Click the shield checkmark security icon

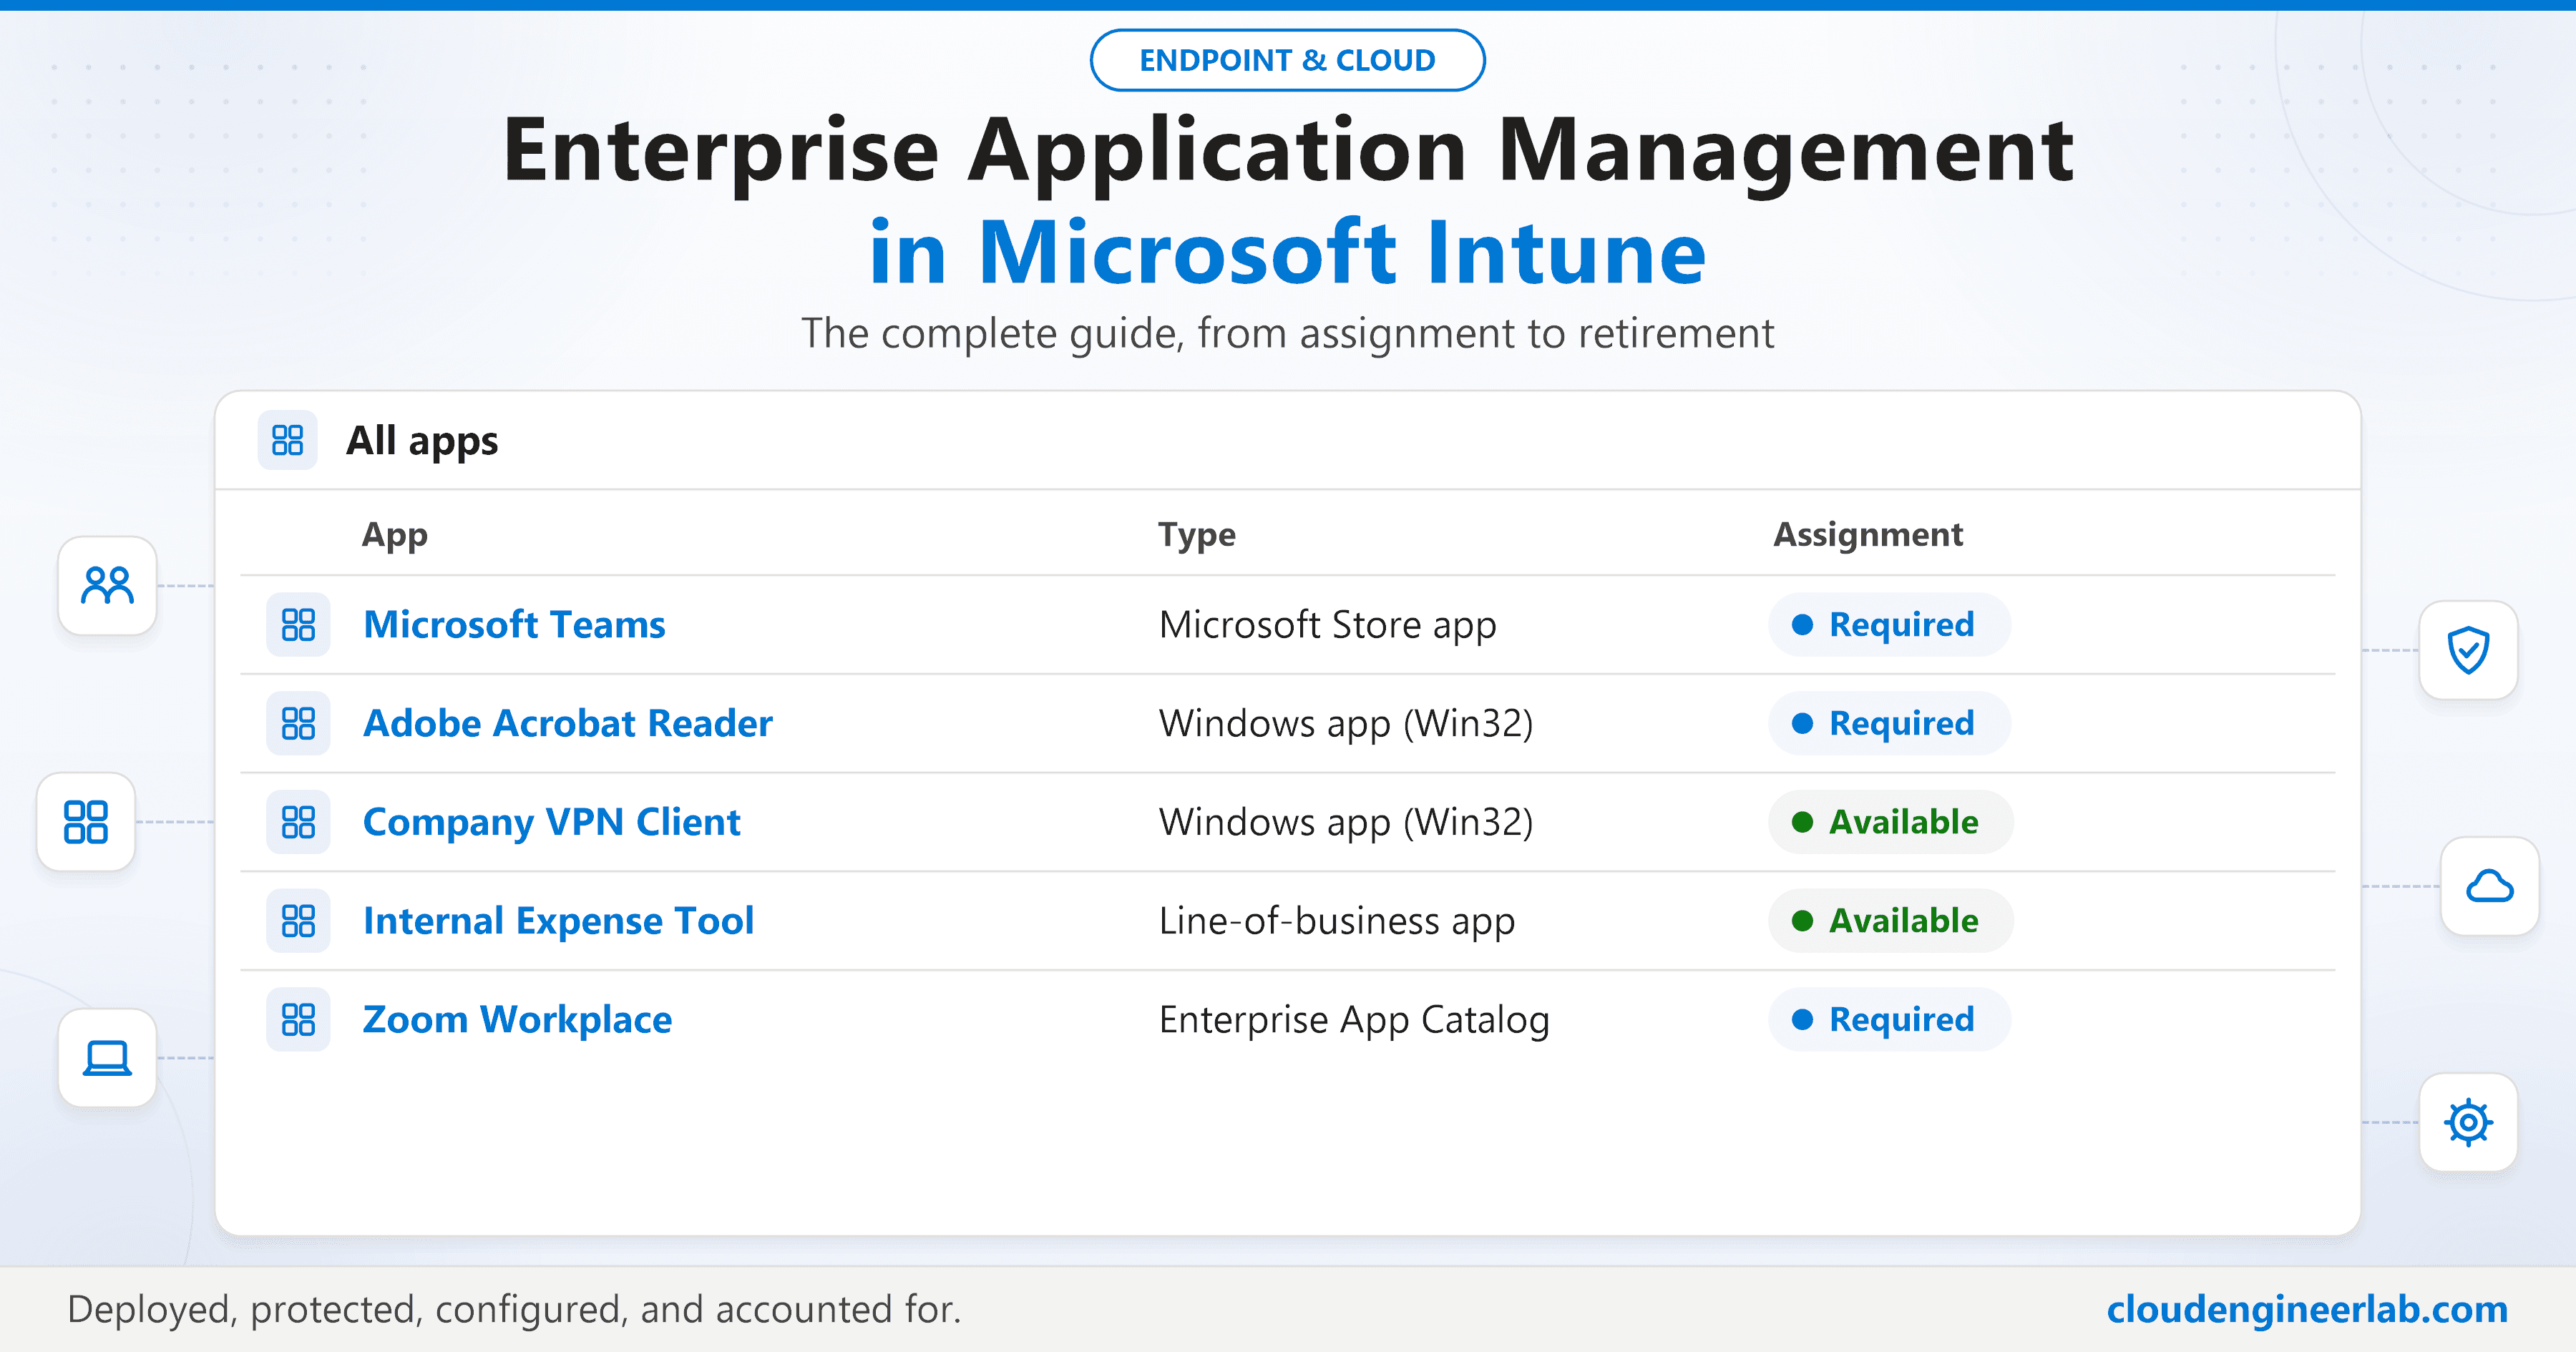[2468, 650]
